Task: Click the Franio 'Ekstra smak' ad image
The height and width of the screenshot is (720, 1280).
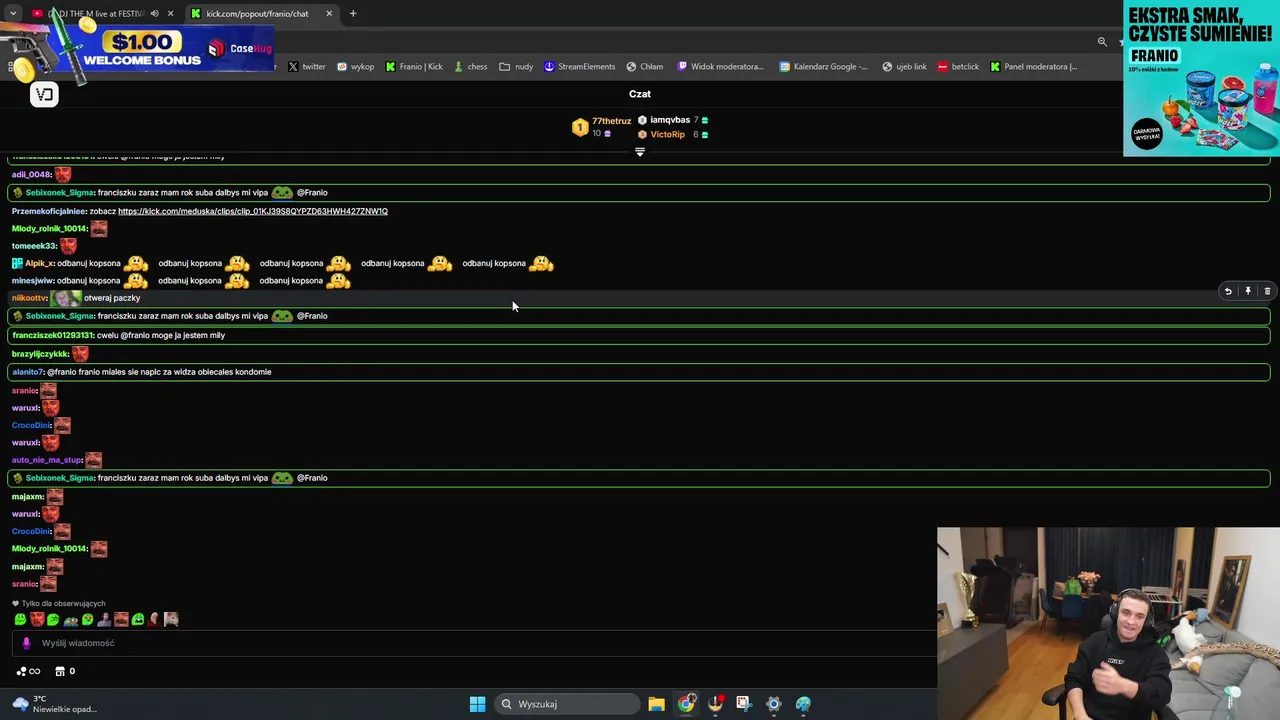Action: [1201, 79]
